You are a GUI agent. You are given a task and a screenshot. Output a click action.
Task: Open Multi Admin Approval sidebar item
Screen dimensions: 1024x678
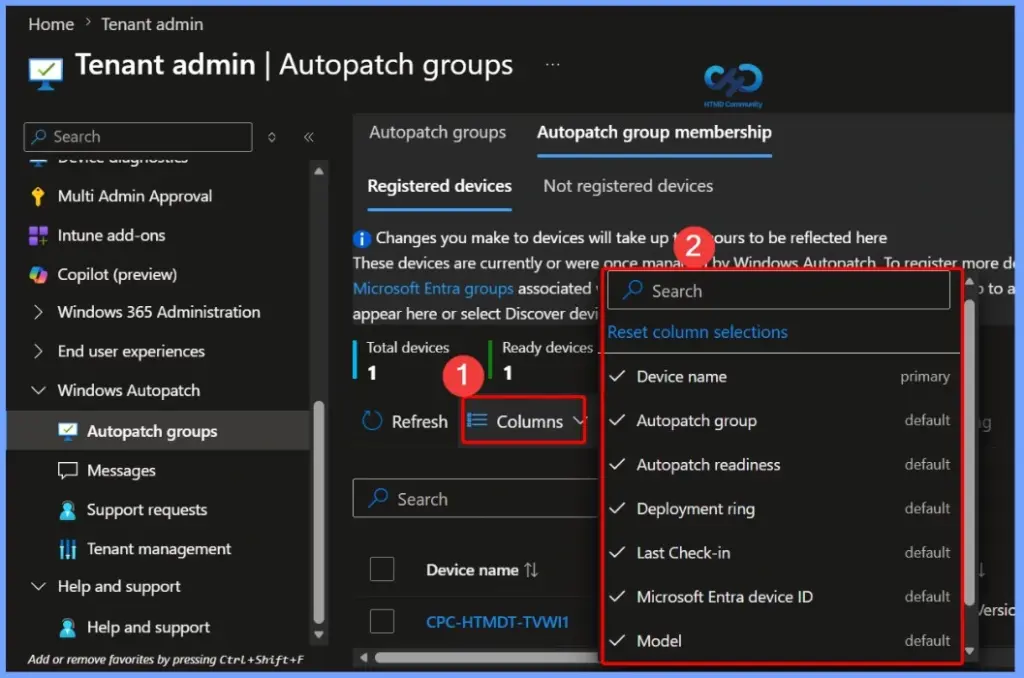[x=135, y=197]
